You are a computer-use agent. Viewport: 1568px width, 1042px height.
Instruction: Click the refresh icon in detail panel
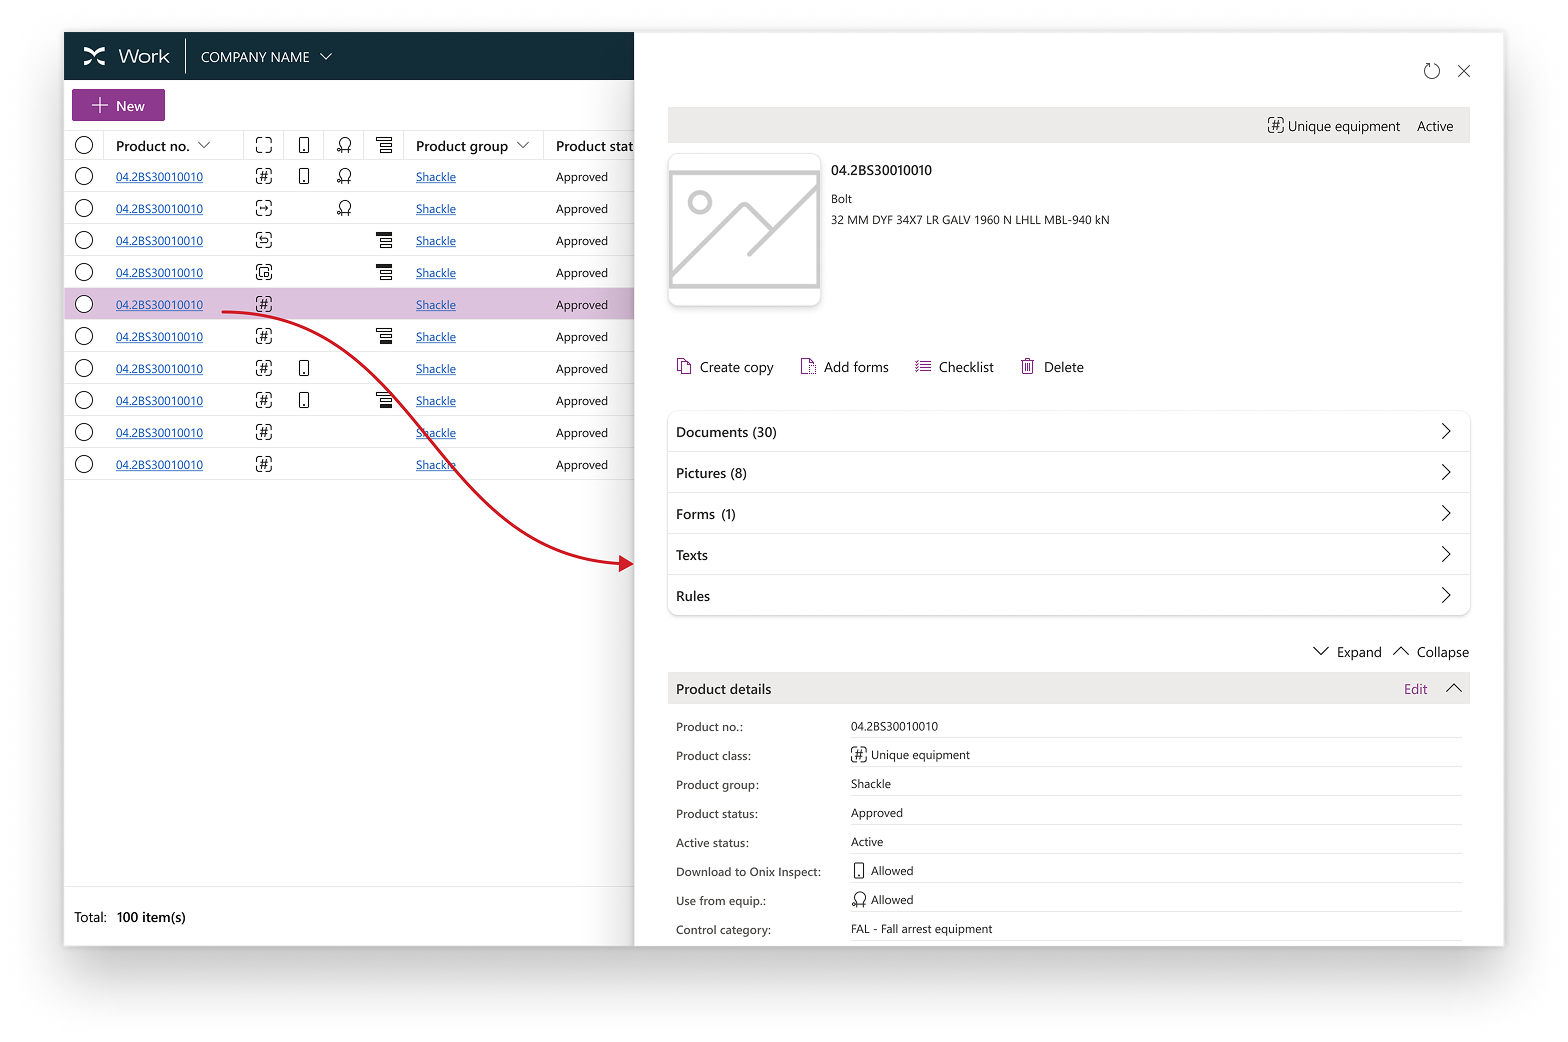(1431, 71)
